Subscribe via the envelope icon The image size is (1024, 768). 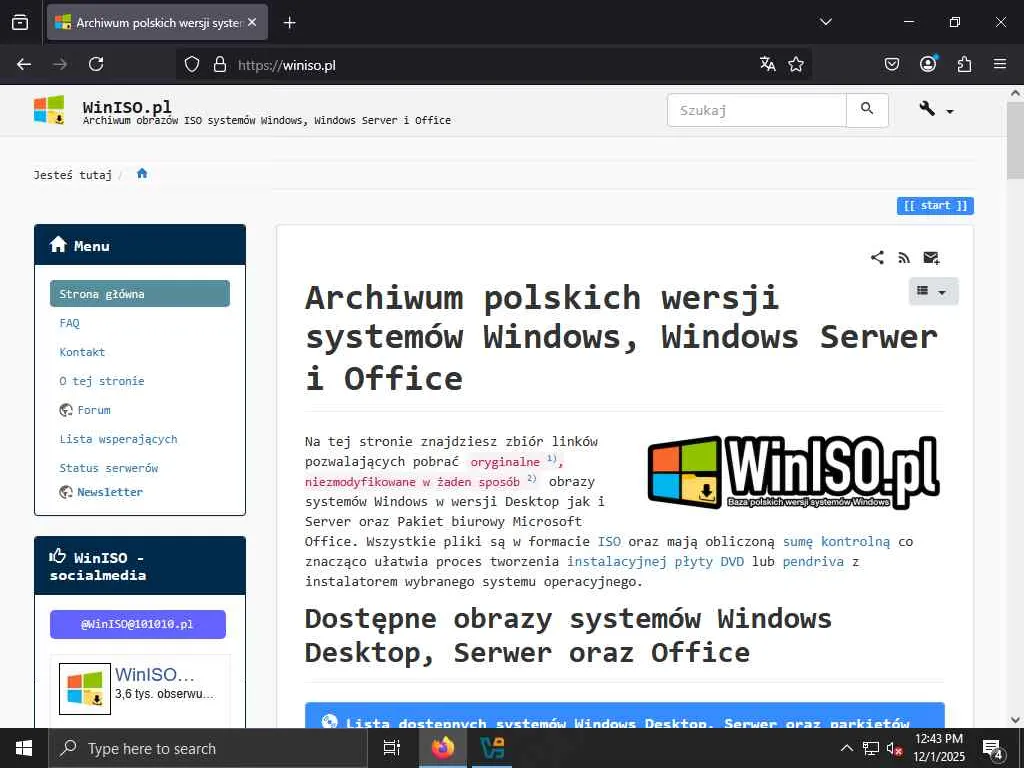(931, 258)
